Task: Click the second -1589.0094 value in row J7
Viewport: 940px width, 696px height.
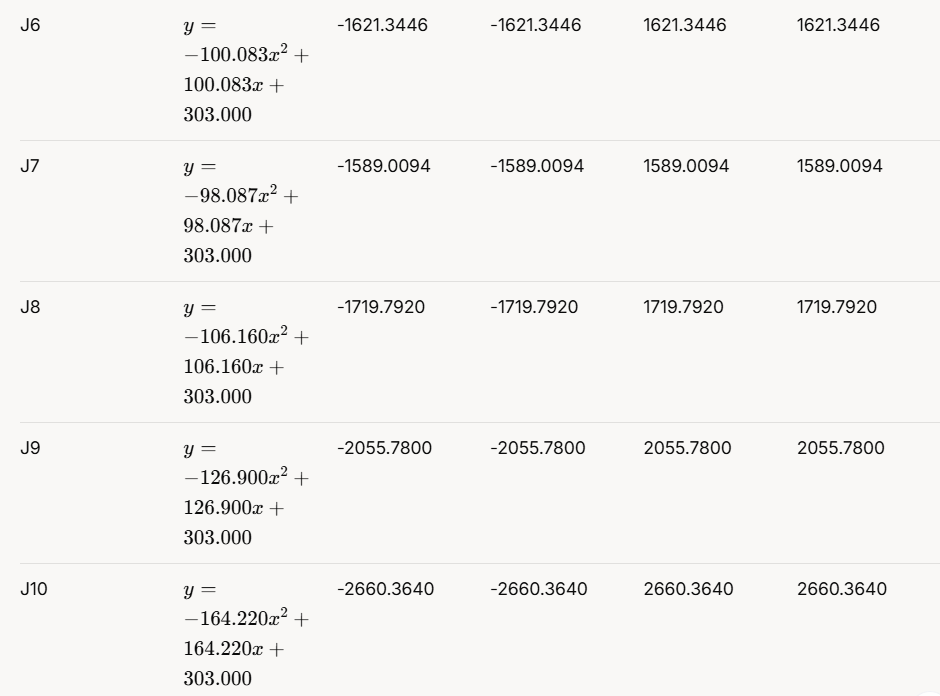Action: 537,166
